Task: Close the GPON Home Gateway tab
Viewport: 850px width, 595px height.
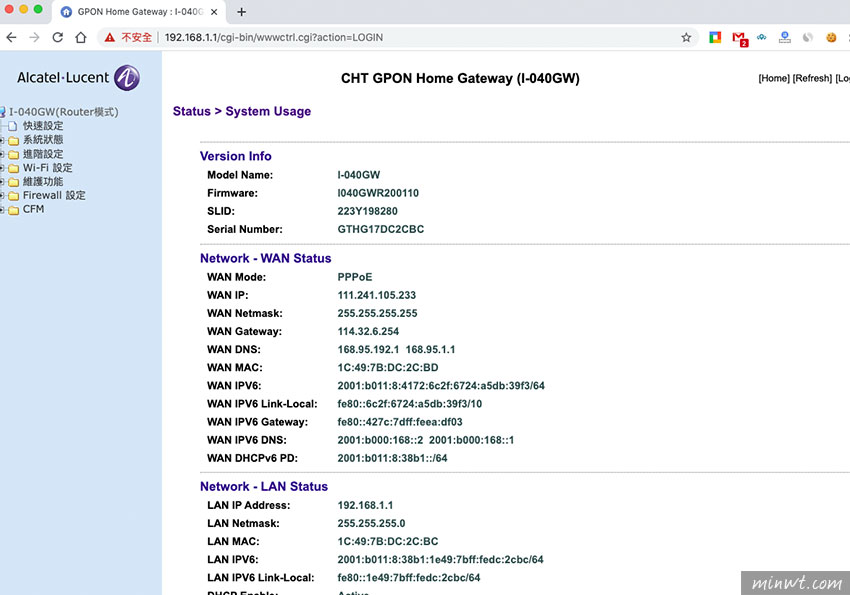Action: point(214,12)
